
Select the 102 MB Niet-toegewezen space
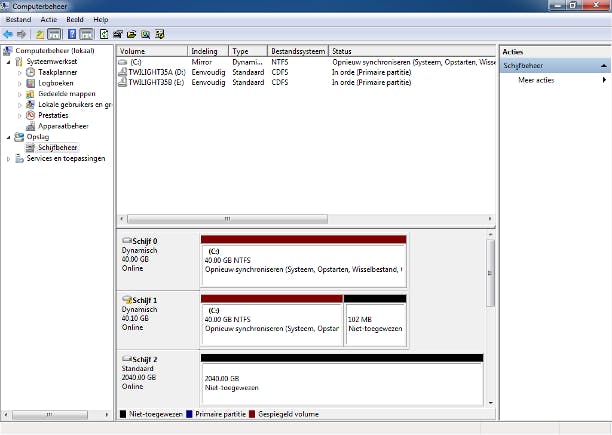[x=375, y=321]
